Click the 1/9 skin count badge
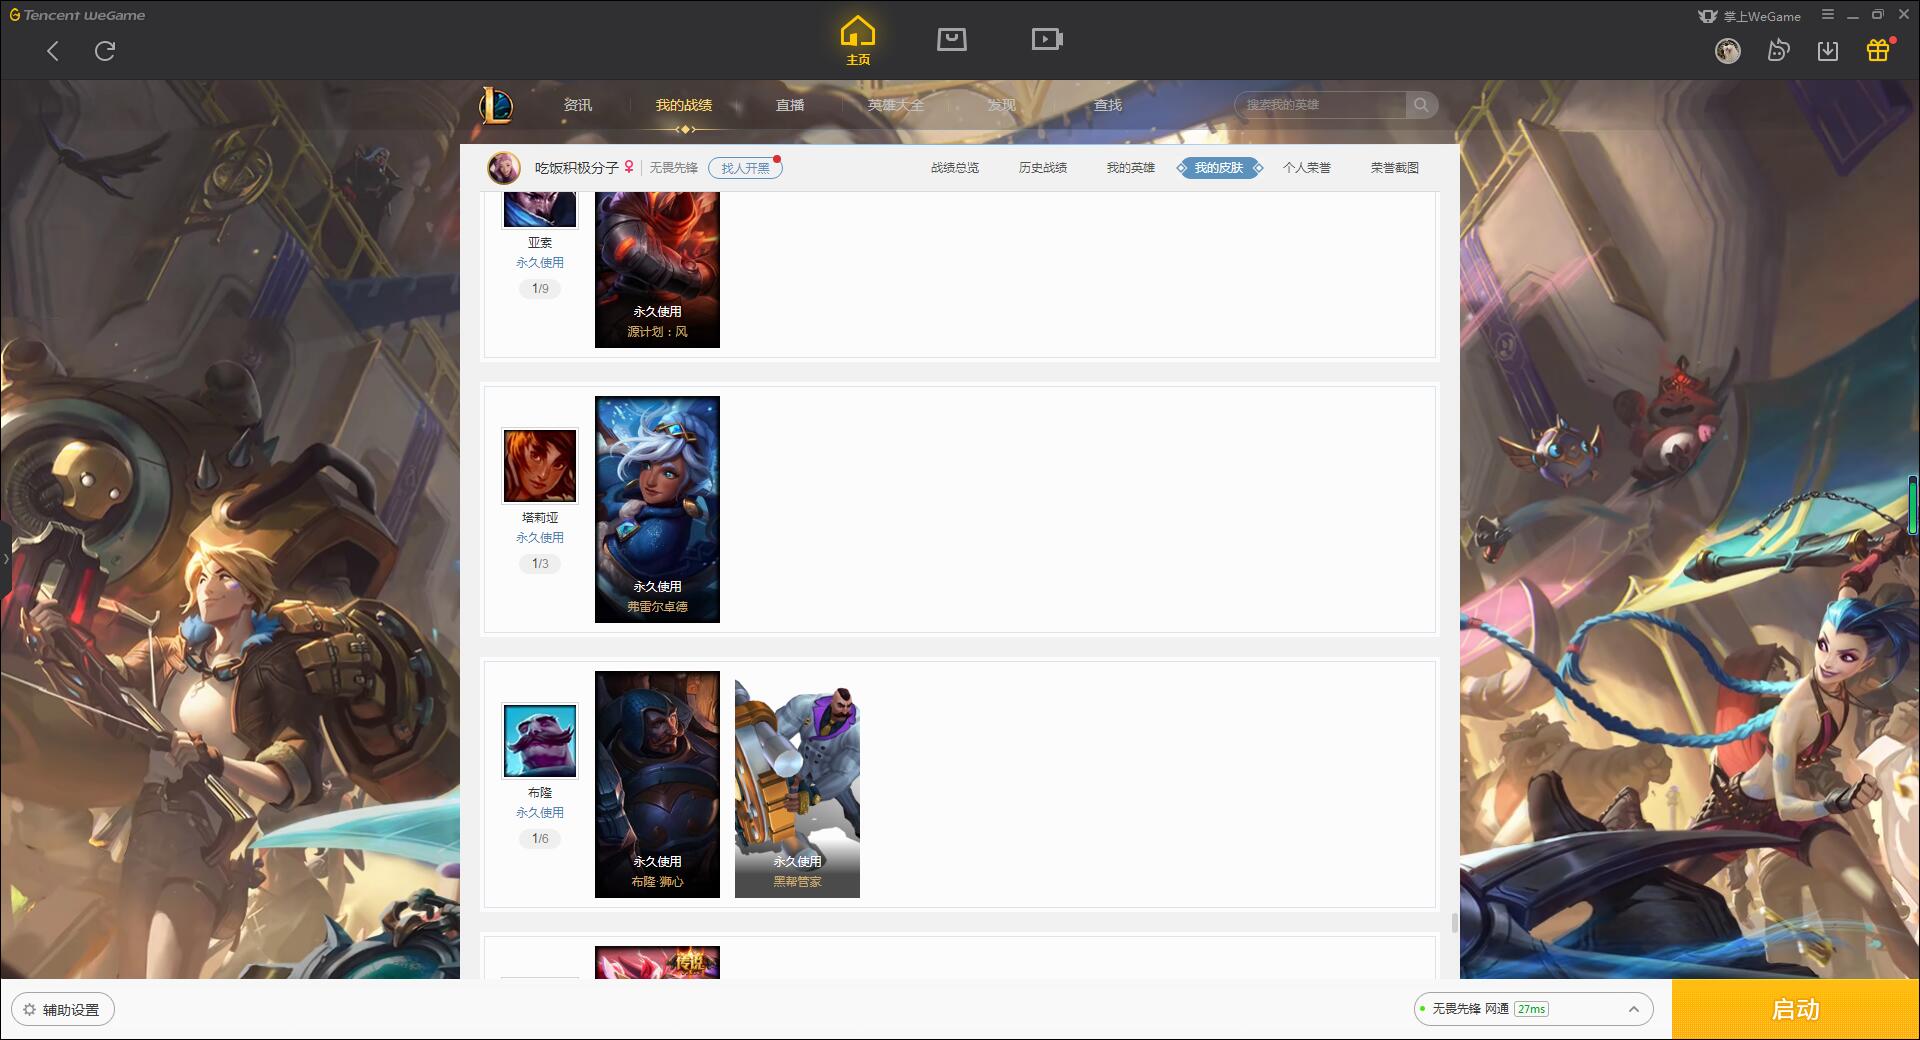 [540, 289]
